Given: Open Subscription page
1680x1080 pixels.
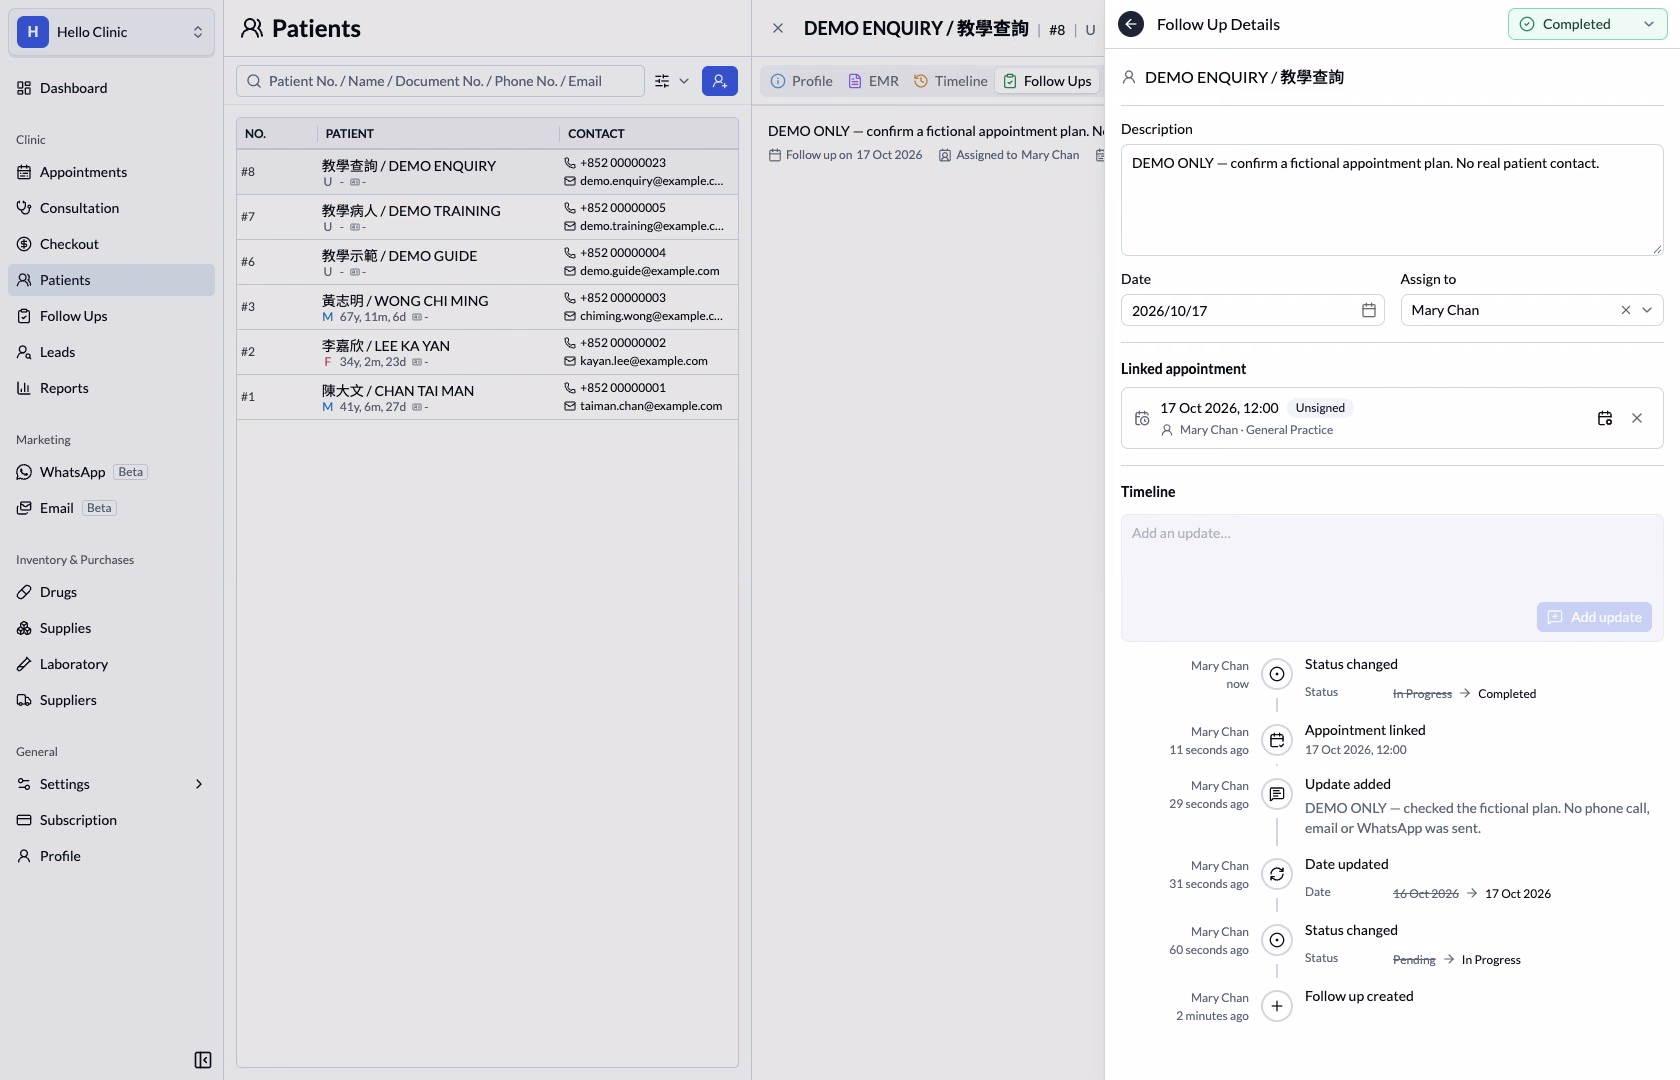Looking at the screenshot, I should click(112, 820).
